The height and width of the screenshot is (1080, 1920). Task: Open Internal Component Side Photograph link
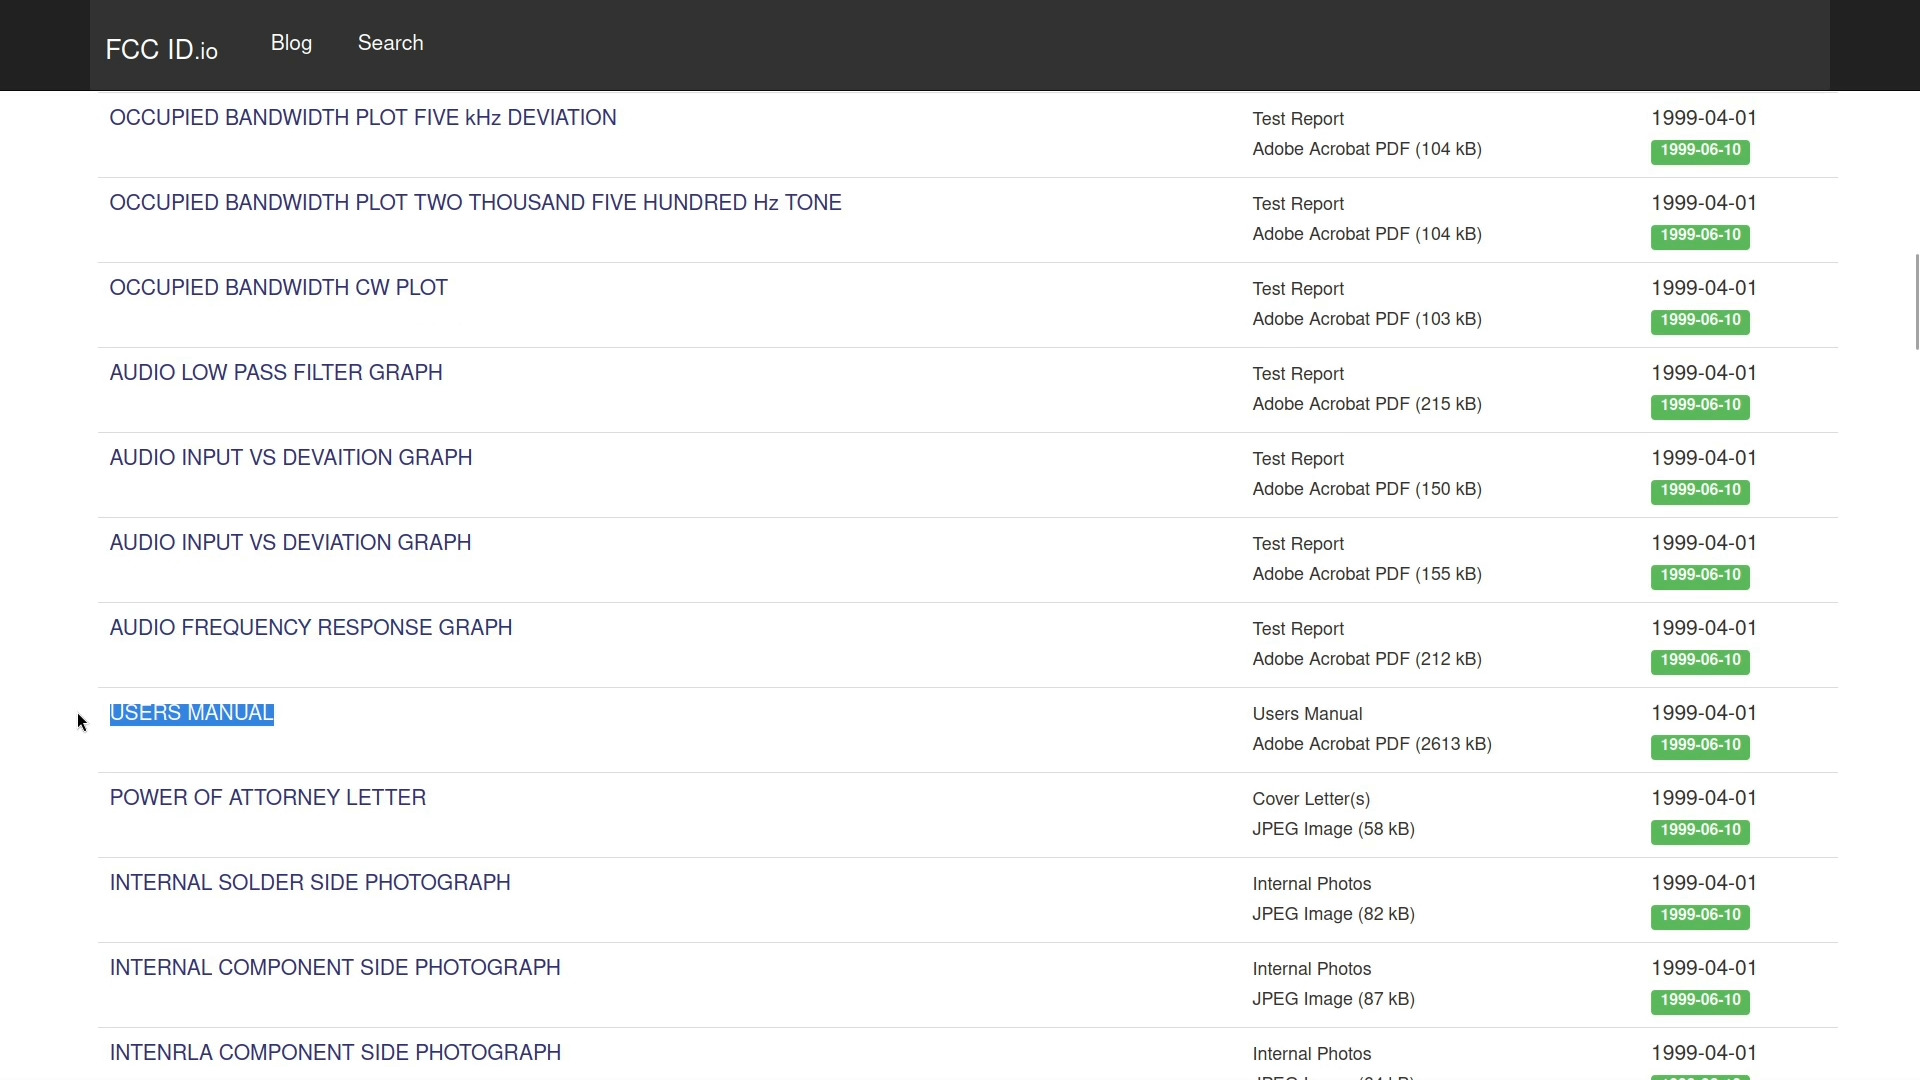[334, 968]
